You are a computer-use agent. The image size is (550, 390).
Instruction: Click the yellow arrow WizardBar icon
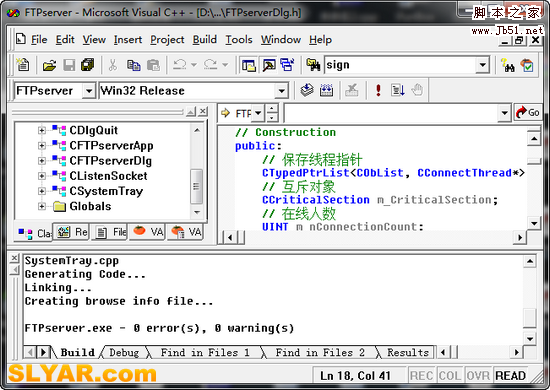pos(225,113)
